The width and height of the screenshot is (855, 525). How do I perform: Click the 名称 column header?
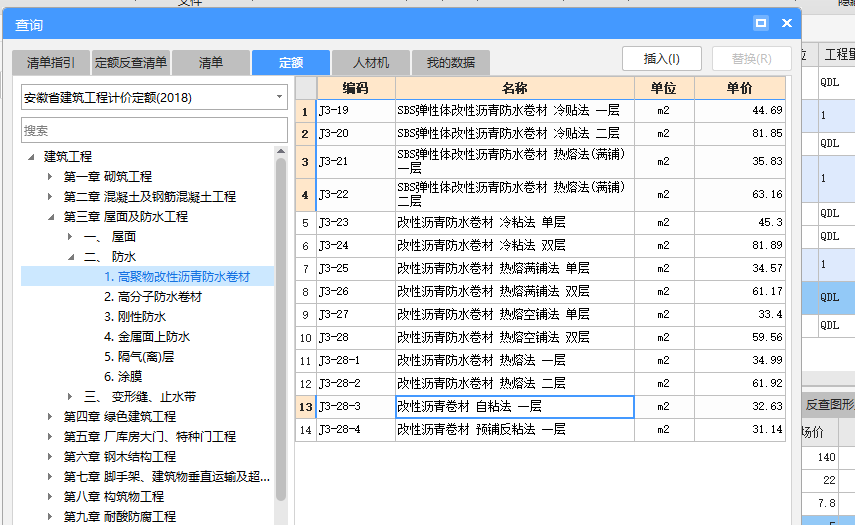pos(515,88)
